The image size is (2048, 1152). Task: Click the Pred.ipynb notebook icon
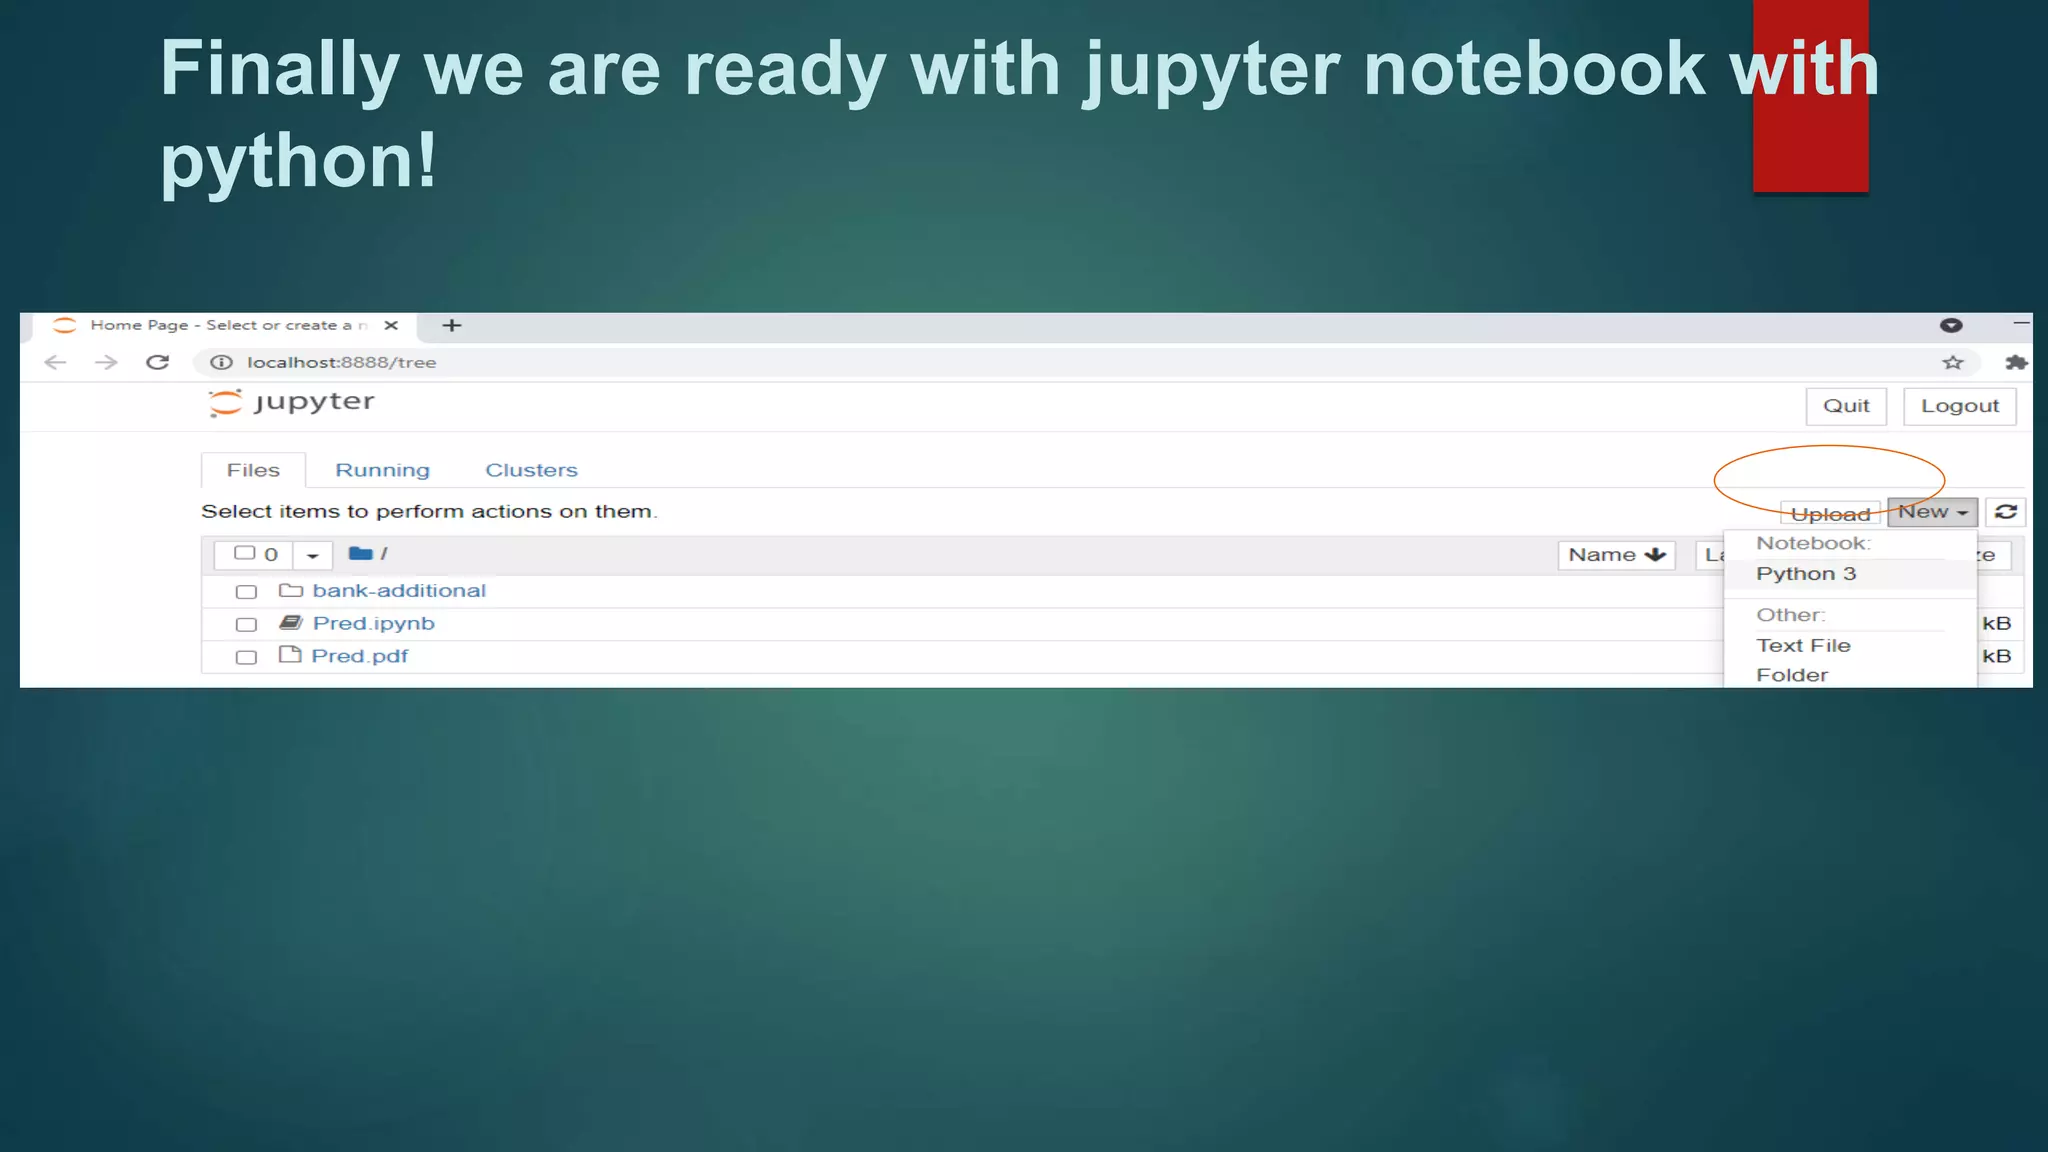coord(290,623)
